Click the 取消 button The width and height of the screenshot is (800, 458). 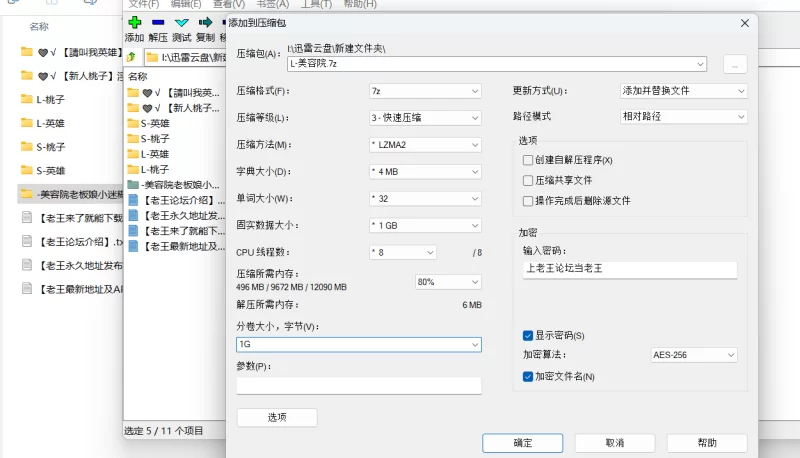point(615,443)
